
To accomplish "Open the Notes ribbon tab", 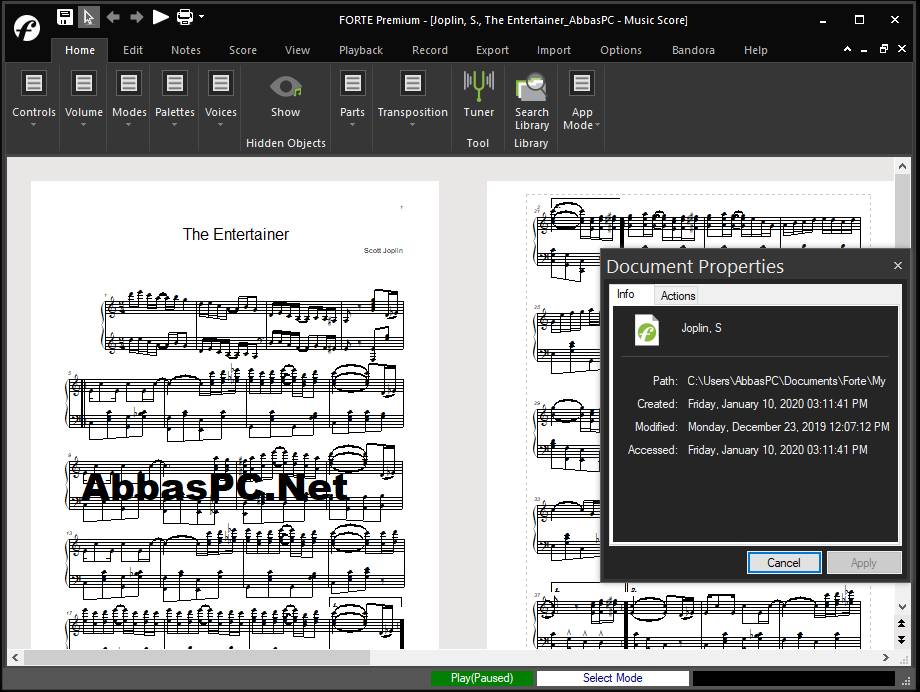I will click(x=185, y=50).
